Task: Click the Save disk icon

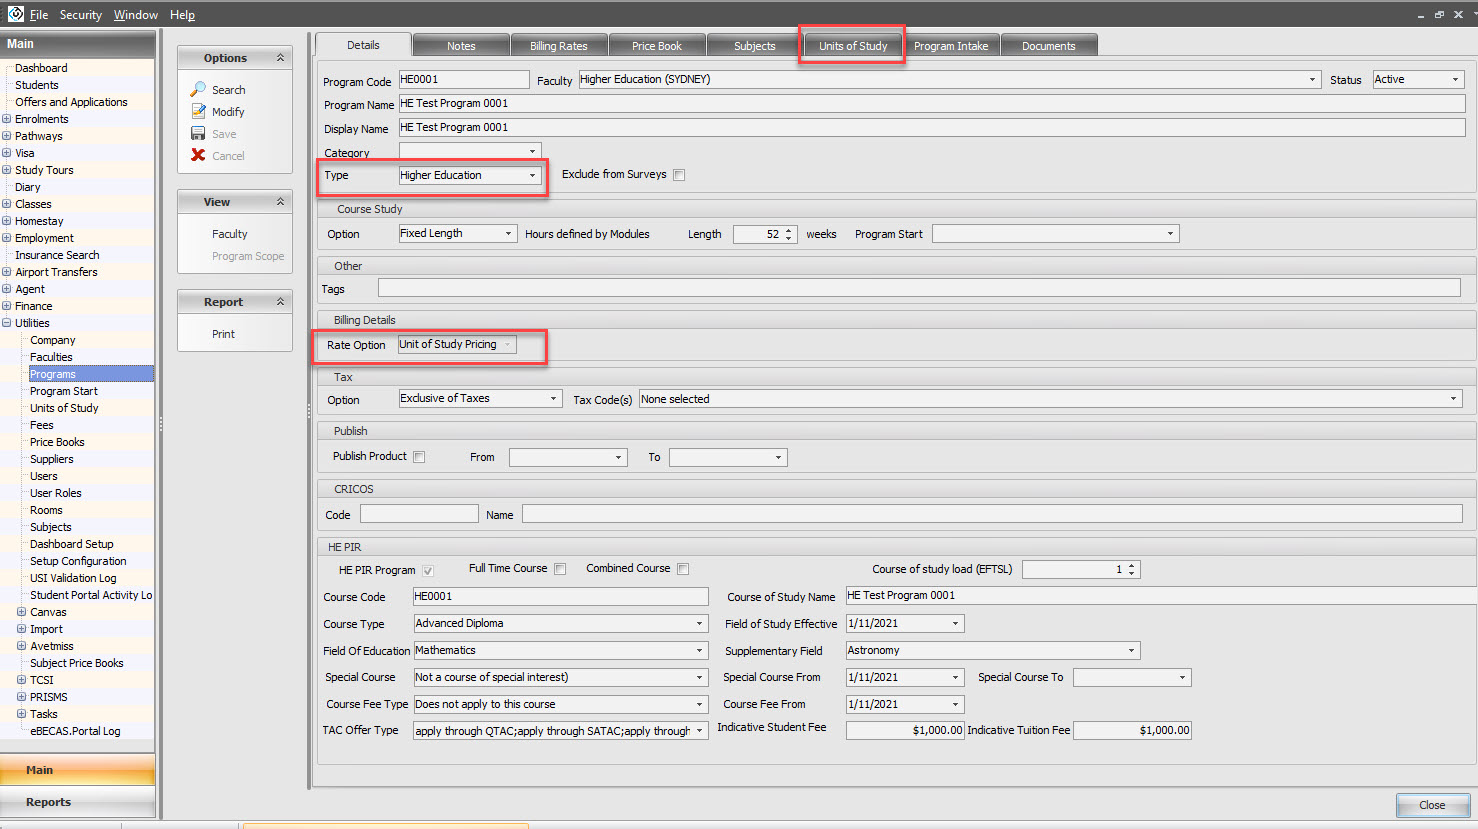Action: click(198, 133)
